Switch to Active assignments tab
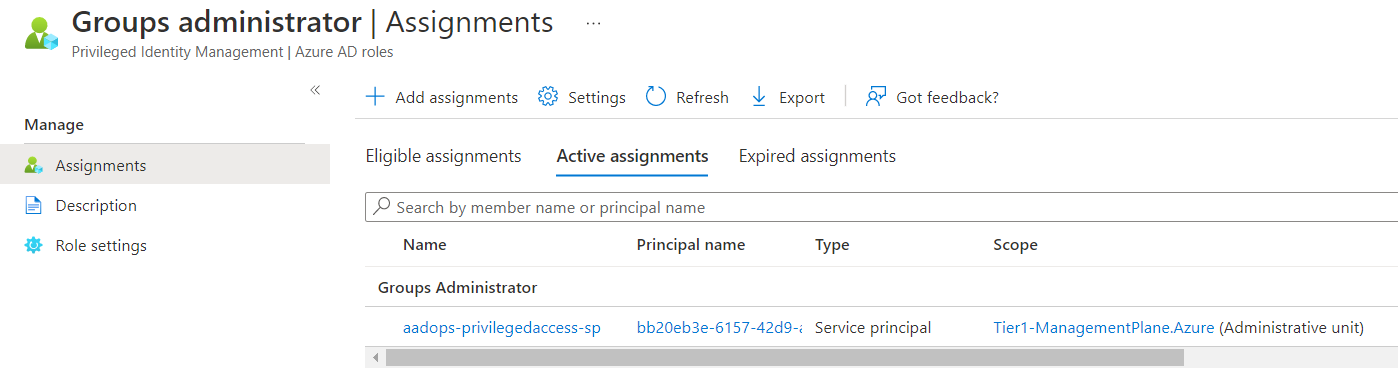Viewport: 1398px width, 371px height. [632, 156]
